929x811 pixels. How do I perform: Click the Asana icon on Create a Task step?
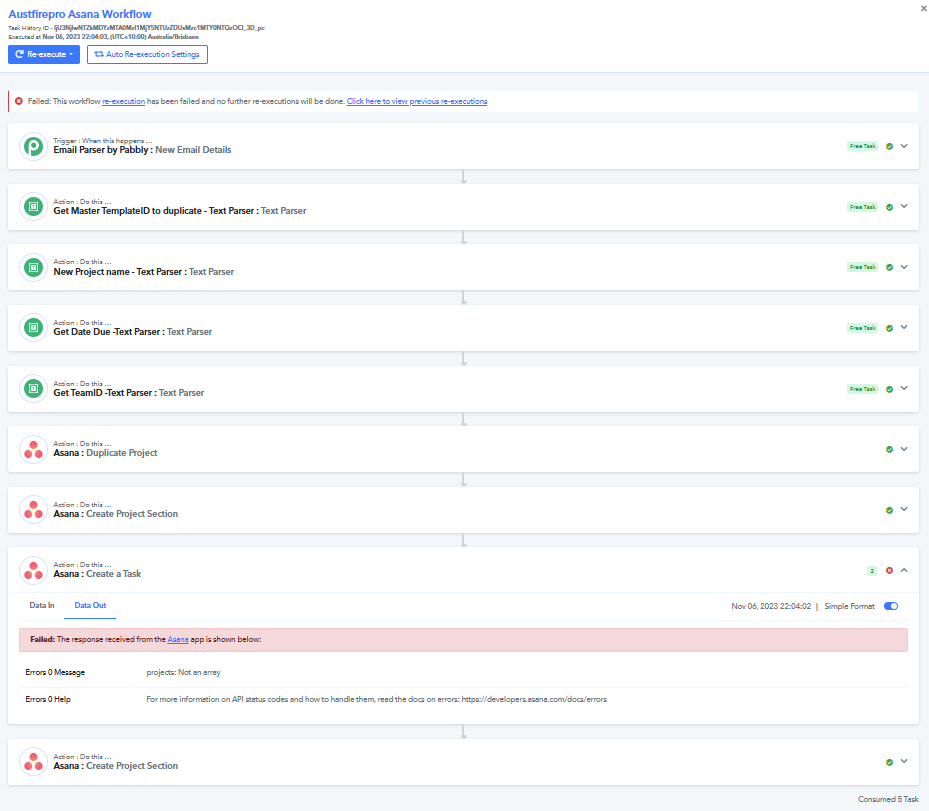[33, 570]
